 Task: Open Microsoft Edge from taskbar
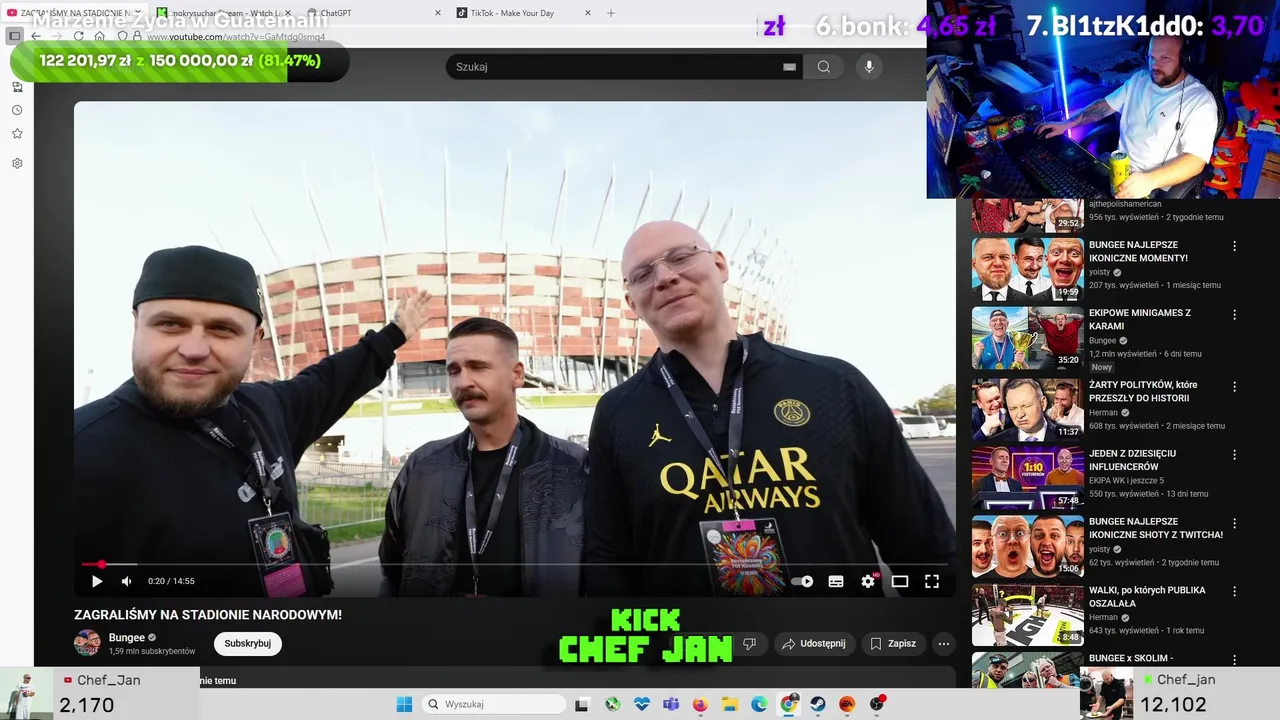(759, 704)
